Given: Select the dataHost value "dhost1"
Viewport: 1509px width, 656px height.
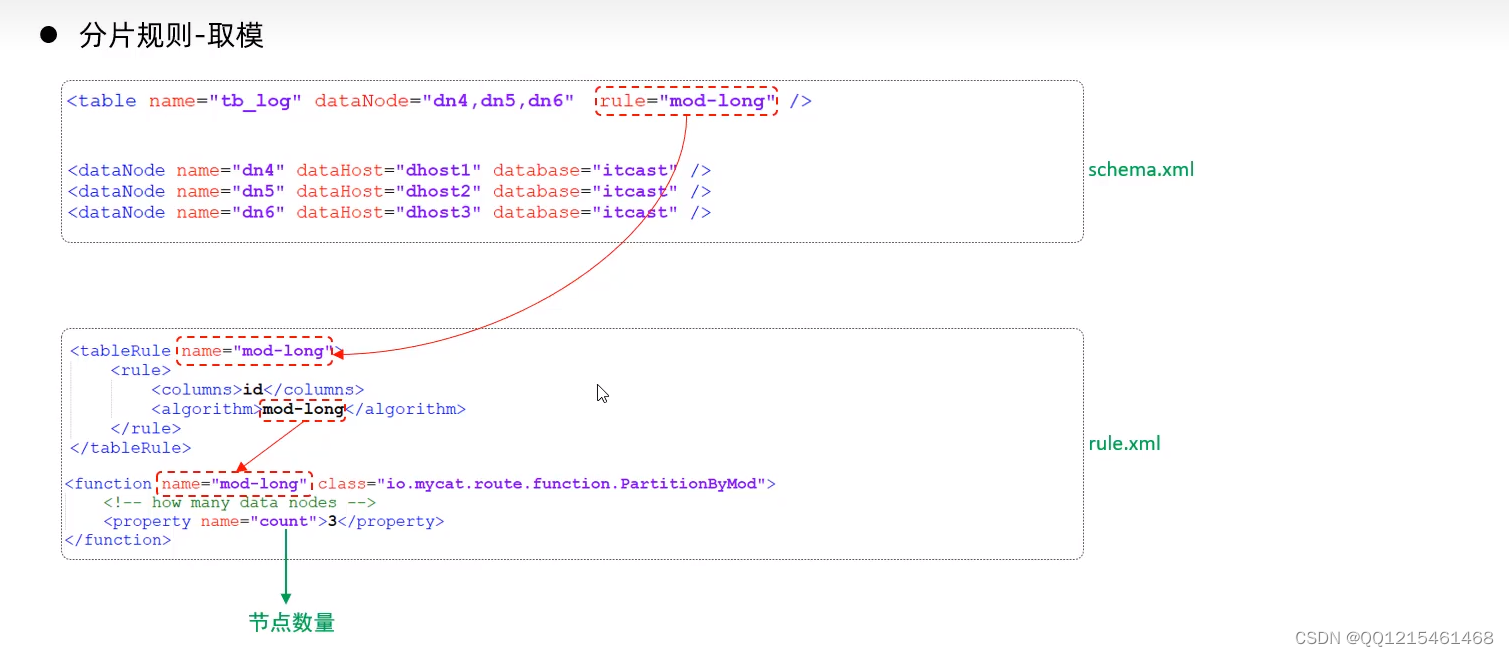Looking at the screenshot, I should pos(440,171).
